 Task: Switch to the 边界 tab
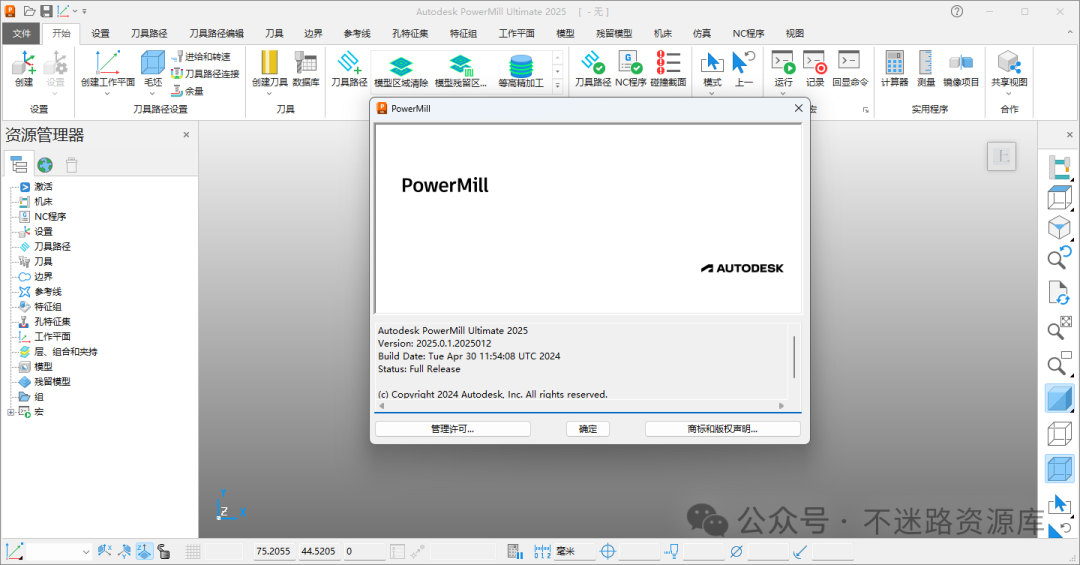pyautogui.click(x=313, y=33)
